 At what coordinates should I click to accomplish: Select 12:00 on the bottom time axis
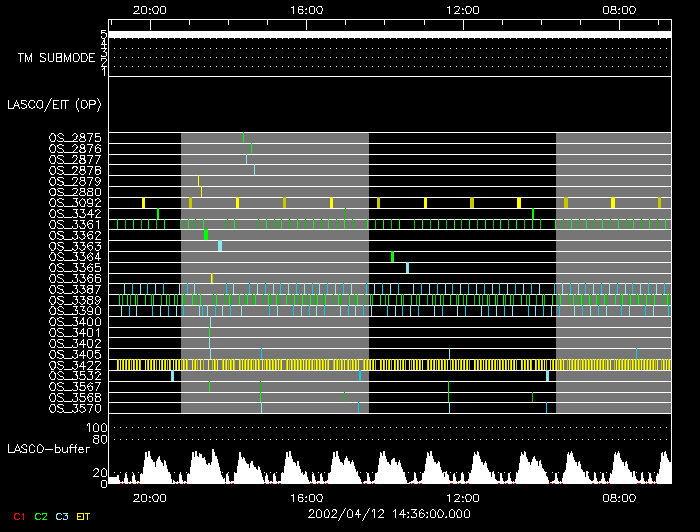463,497
